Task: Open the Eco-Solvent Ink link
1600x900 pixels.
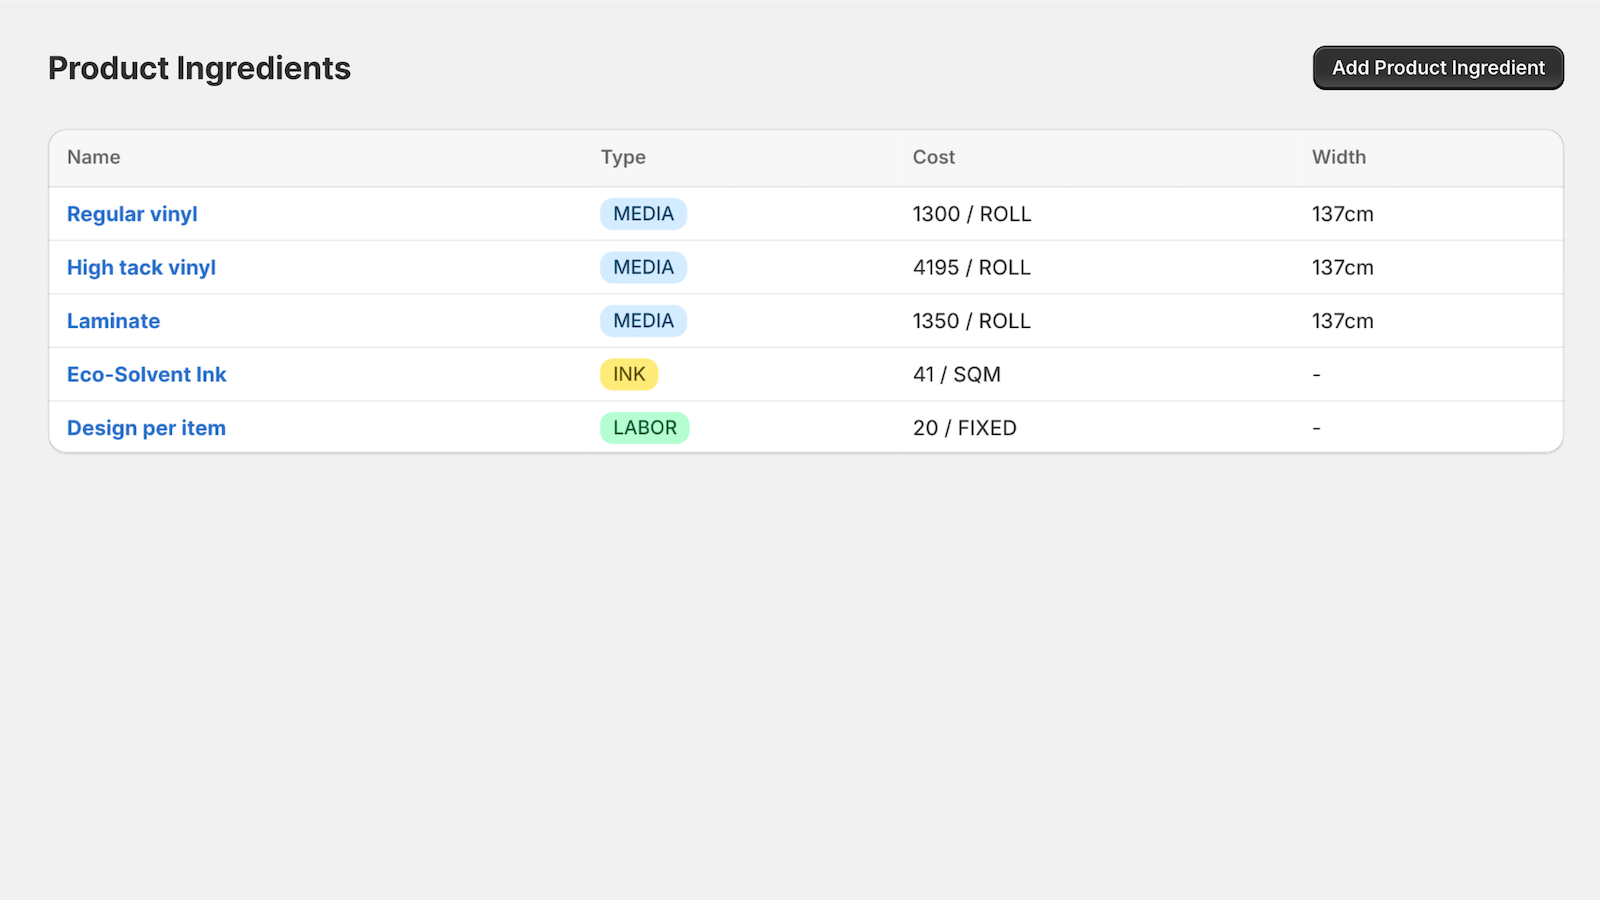Action: click(147, 374)
